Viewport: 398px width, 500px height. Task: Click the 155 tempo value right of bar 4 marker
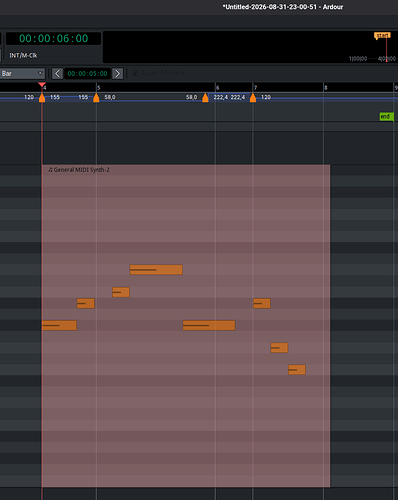point(55,97)
